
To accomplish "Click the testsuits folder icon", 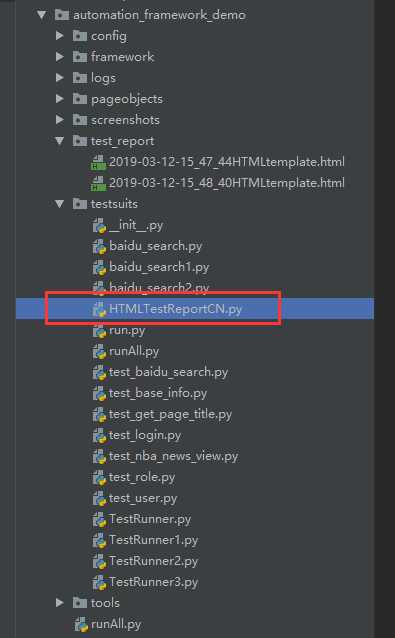I will pos(80,203).
